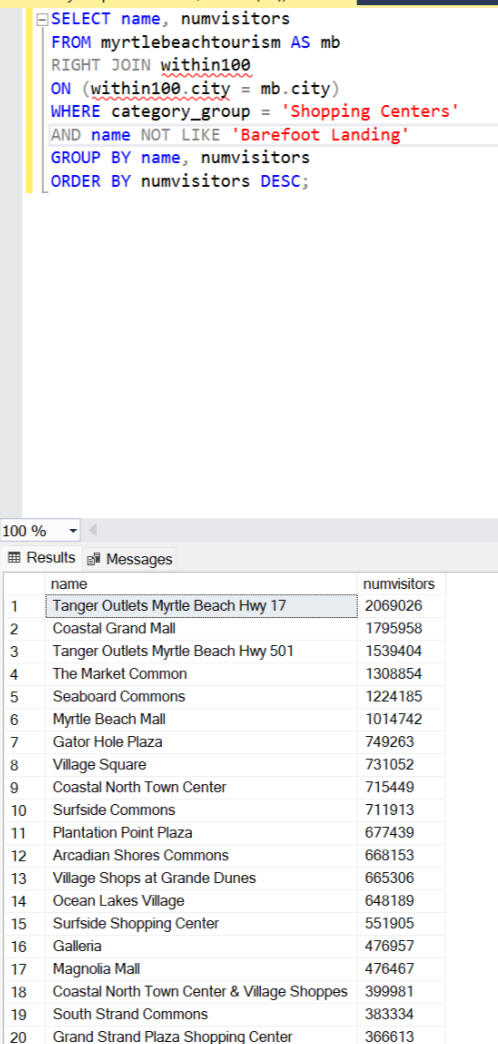The height and width of the screenshot is (1044, 498).
Task: Place cursor in 'Barefoot Landing' string
Action: [320, 134]
